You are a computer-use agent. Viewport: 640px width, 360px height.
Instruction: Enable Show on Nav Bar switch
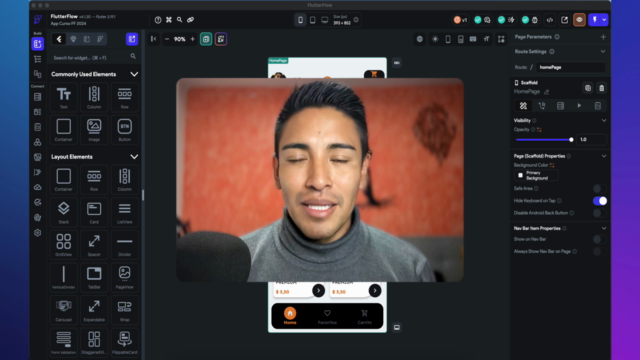[x=600, y=239]
